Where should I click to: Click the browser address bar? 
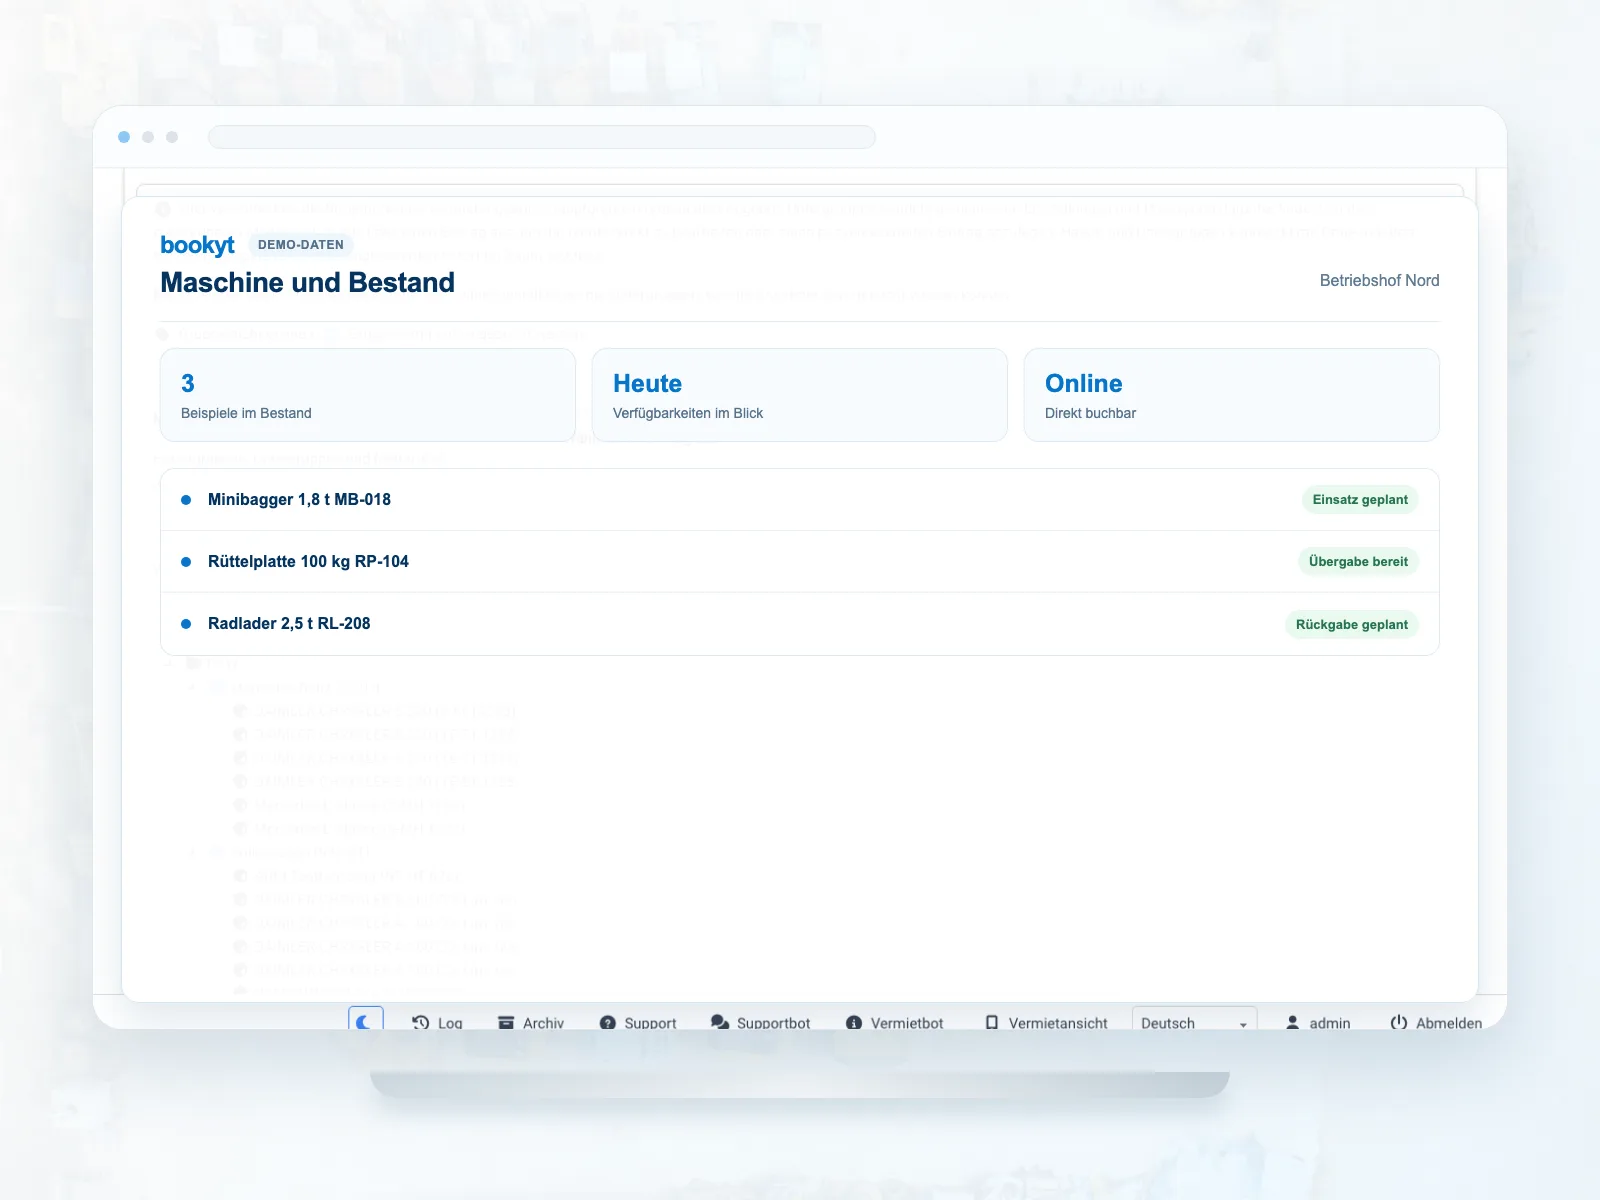pyautogui.click(x=541, y=137)
